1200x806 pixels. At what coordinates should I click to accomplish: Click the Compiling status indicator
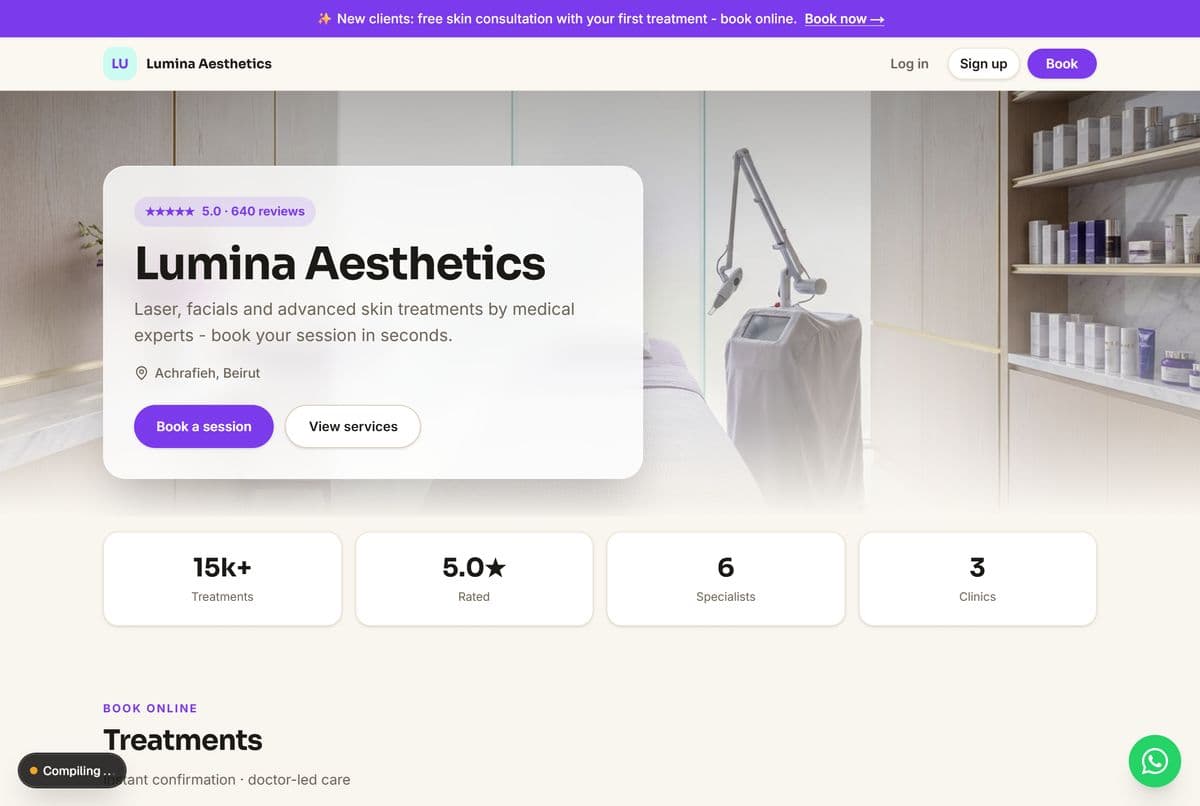pos(72,771)
